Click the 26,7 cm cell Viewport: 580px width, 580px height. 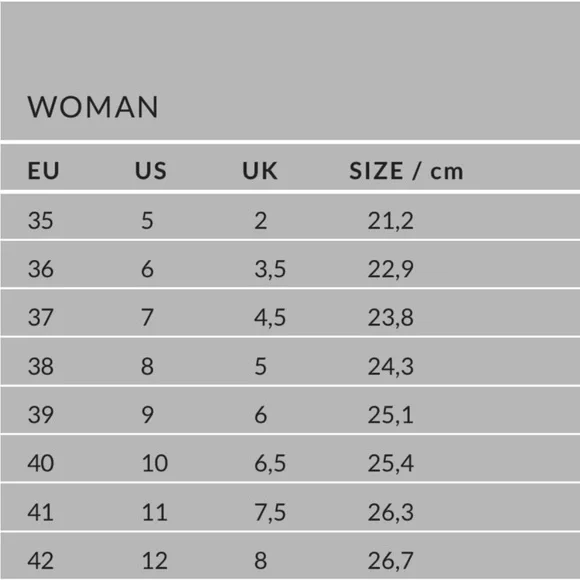391,560
